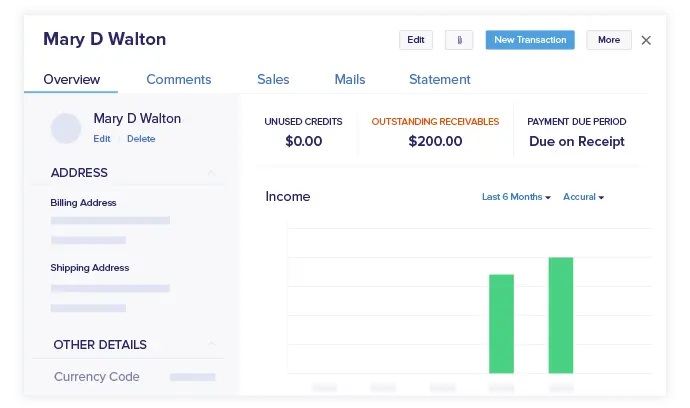Click the attachment paperclip icon
690x408 pixels.
coord(459,40)
